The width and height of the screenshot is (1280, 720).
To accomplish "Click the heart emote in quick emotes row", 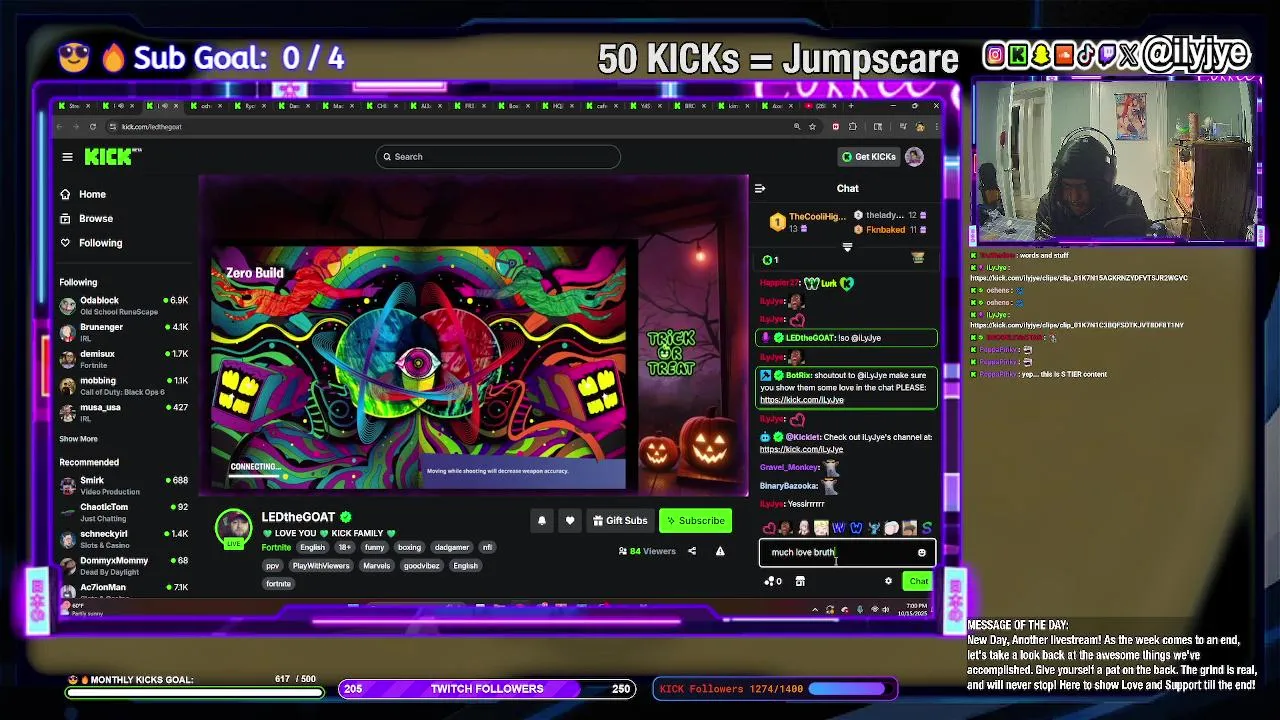I will [x=769, y=528].
